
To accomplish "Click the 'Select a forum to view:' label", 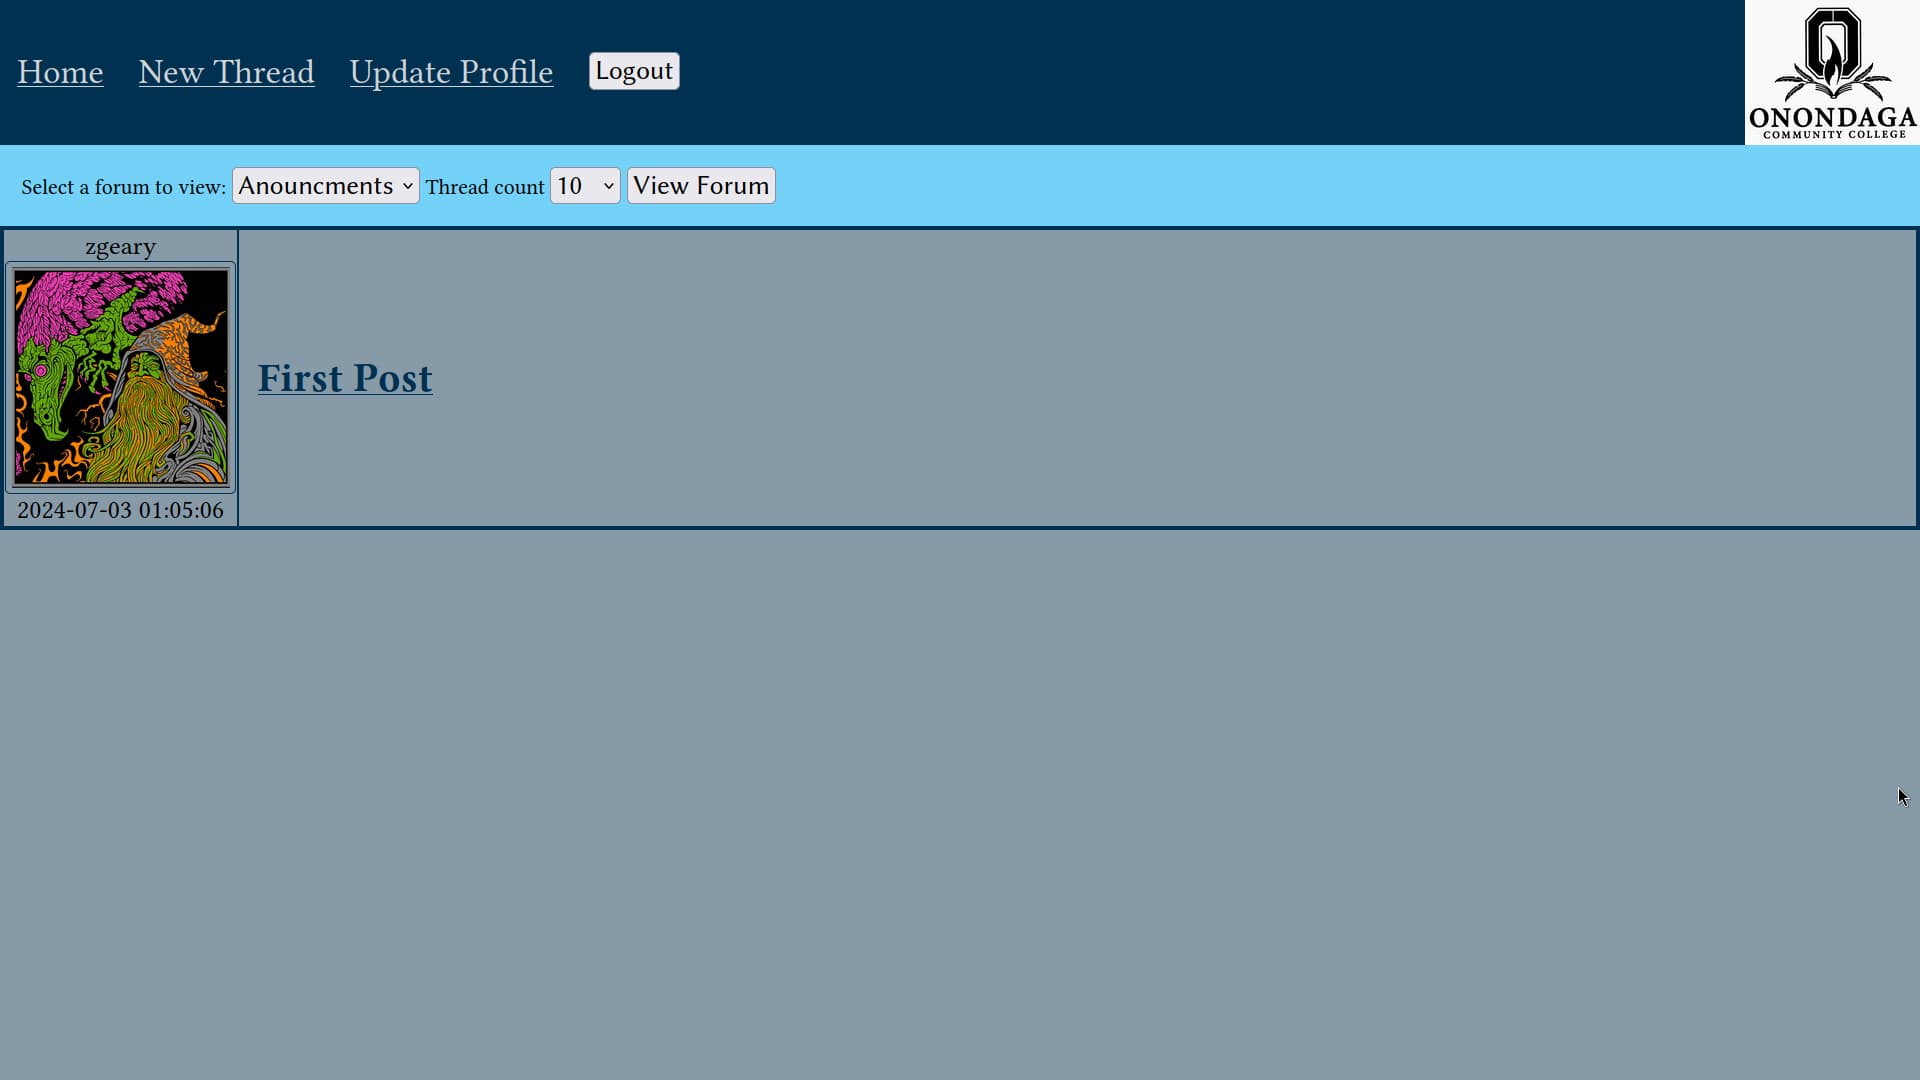I will pyautogui.click(x=123, y=187).
